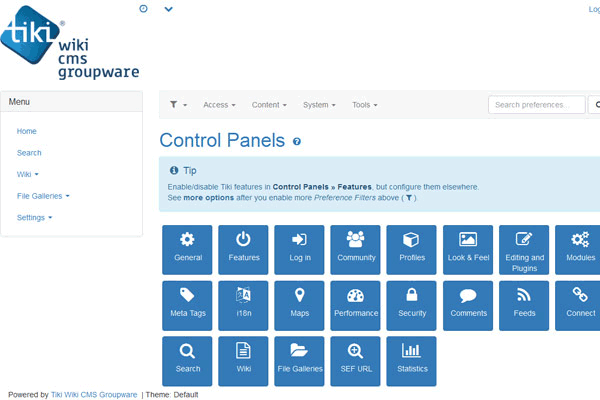This screenshot has width=600, height=400.
Task: Open the Content menu
Action: pyautogui.click(x=269, y=105)
